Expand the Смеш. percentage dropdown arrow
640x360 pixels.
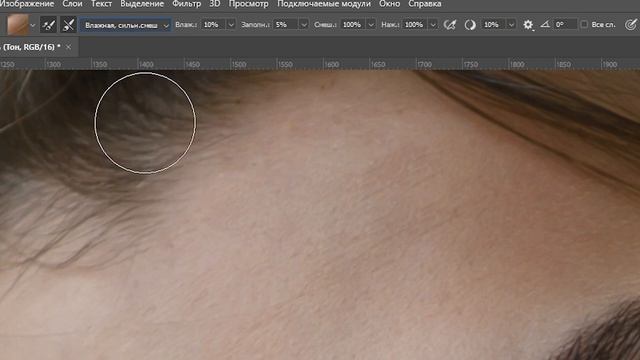tap(371, 25)
